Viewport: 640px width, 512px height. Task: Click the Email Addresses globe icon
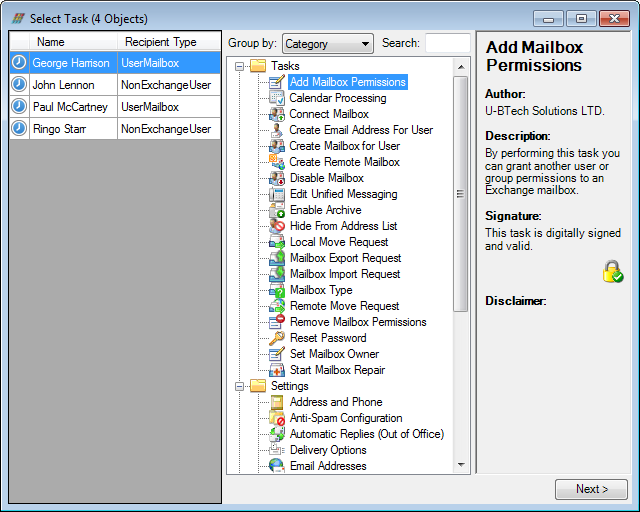pos(277,465)
